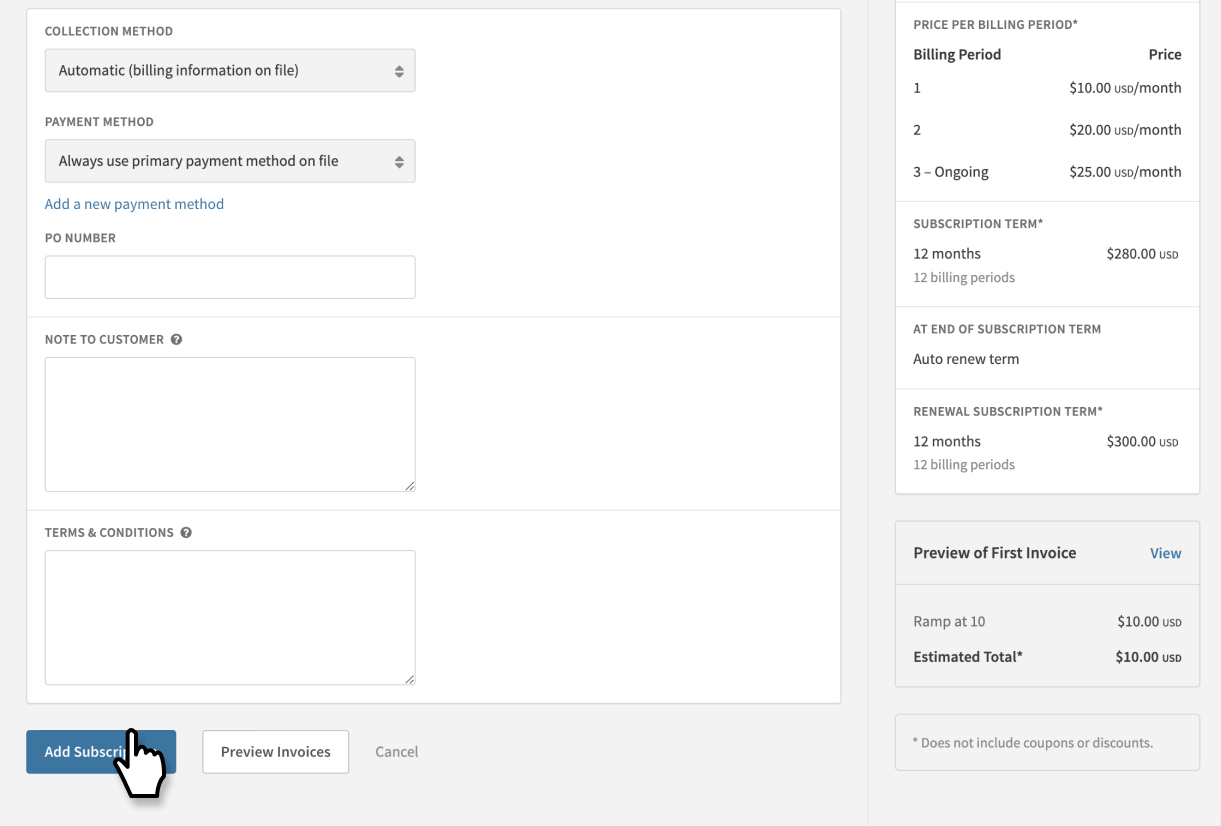The image size is (1221, 826).
Task: View the first invoice preview
Action: coord(1165,553)
